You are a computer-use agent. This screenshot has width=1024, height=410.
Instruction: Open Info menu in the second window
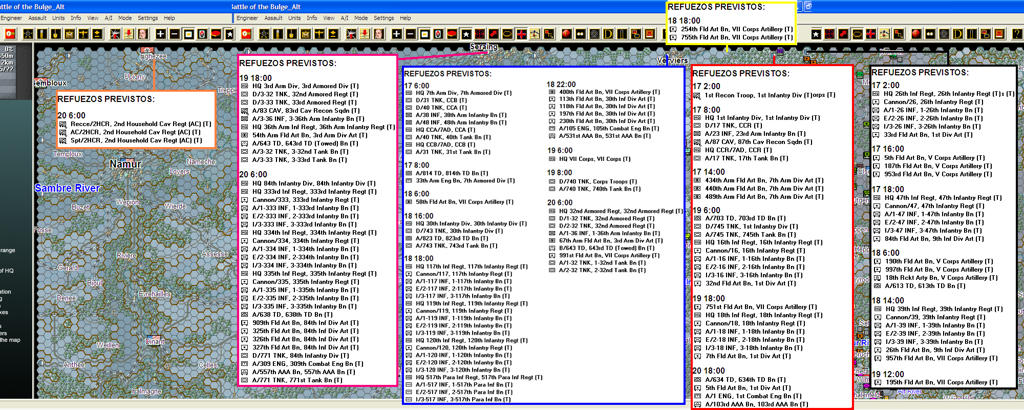(312, 18)
